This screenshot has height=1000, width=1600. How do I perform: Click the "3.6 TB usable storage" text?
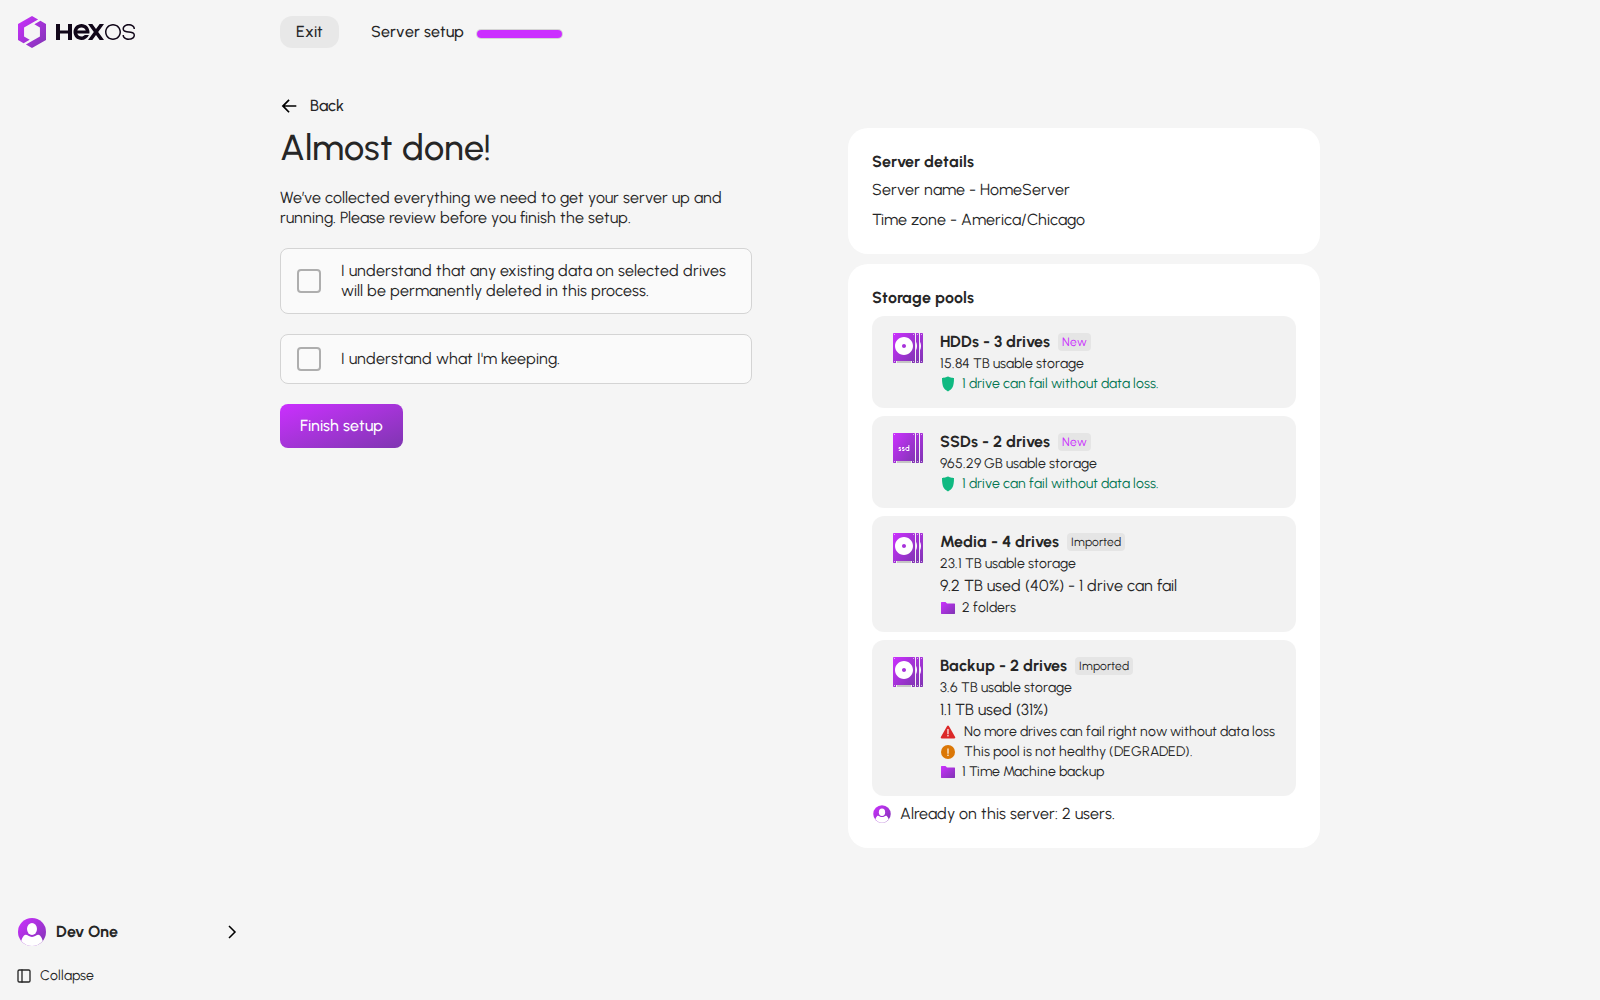pyautogui.click(x=1005, y=688)
